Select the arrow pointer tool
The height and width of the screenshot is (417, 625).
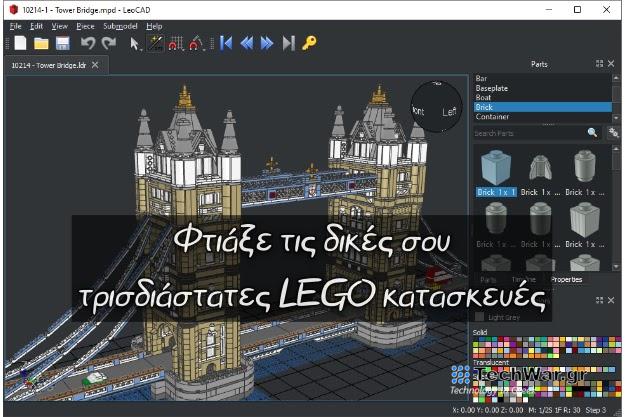click(136, 43)
